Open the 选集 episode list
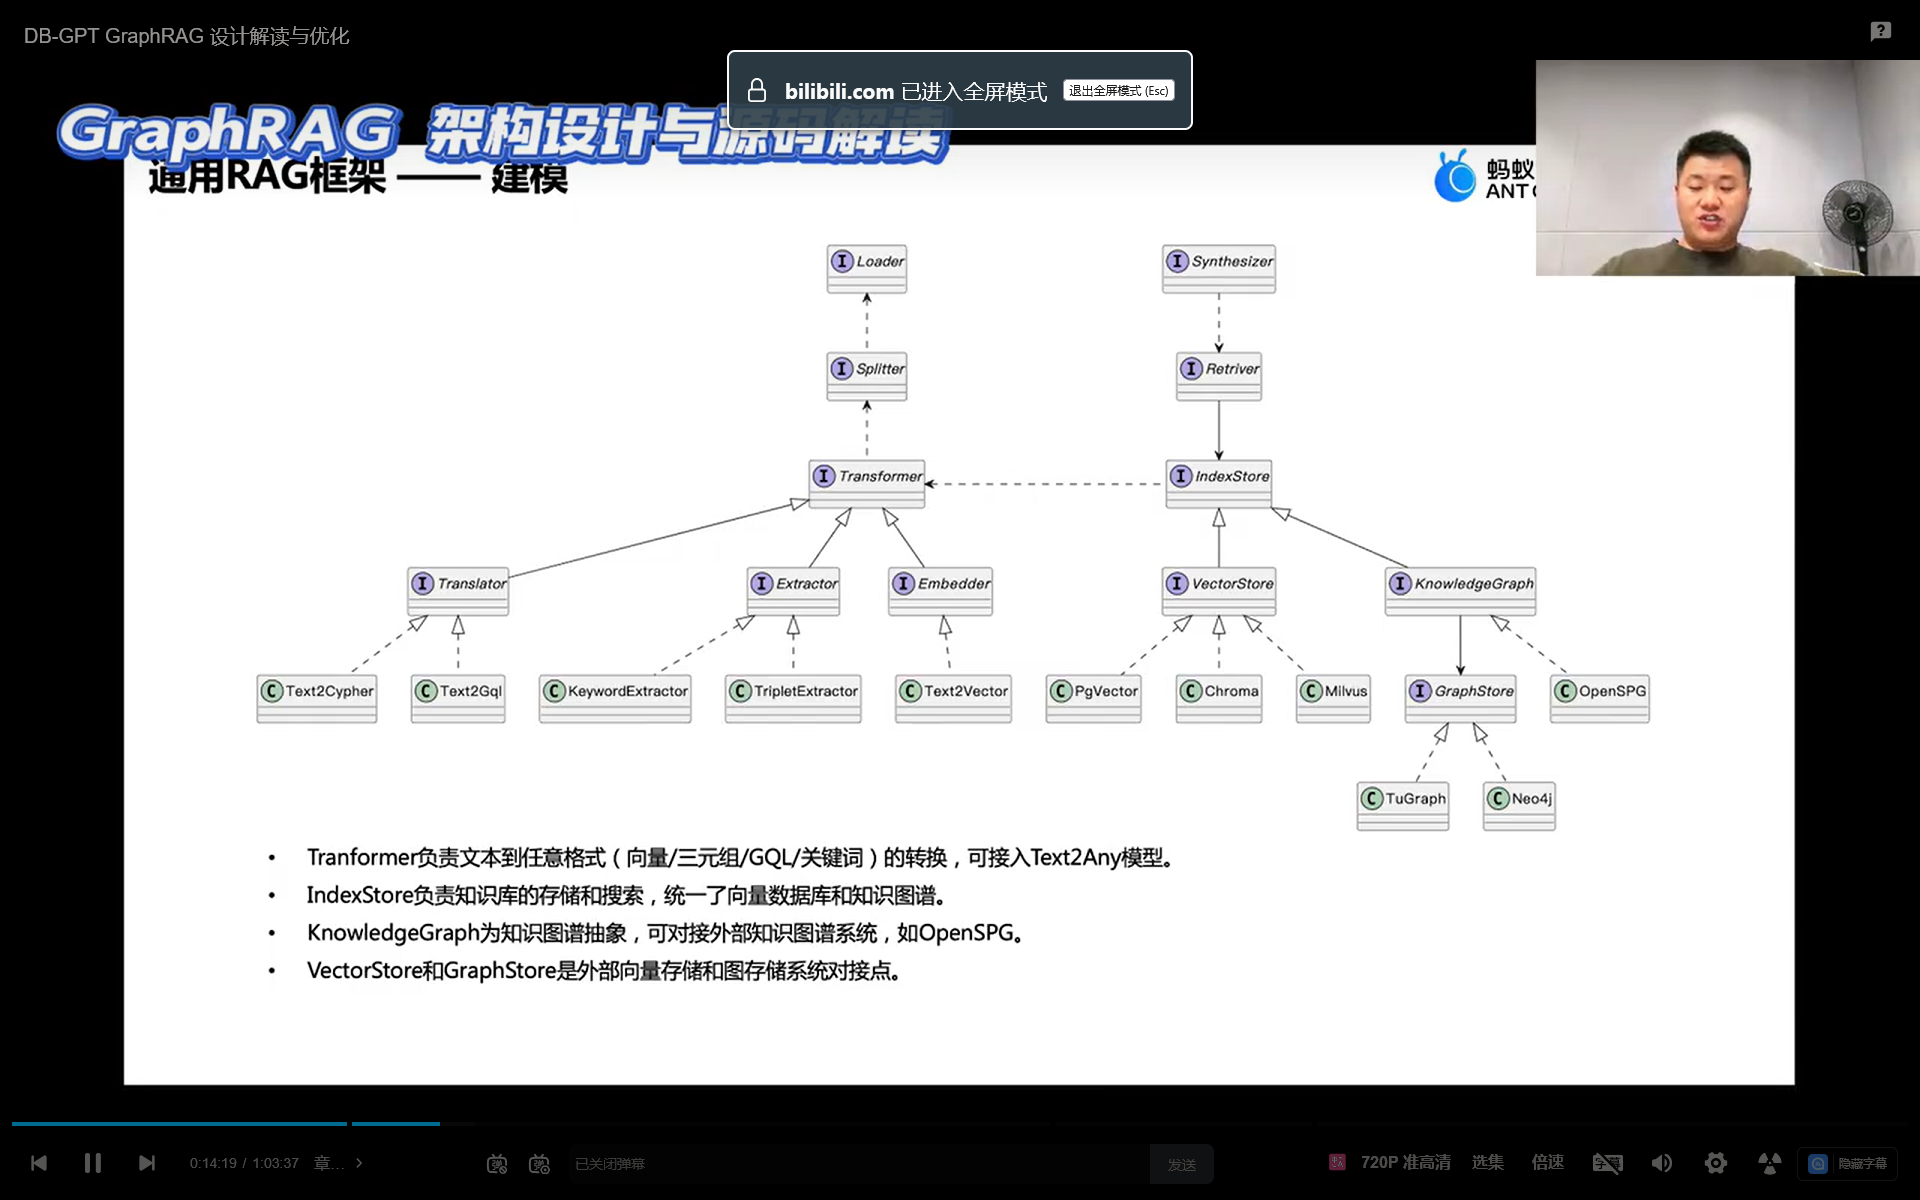 [x=1487, y=1162]
